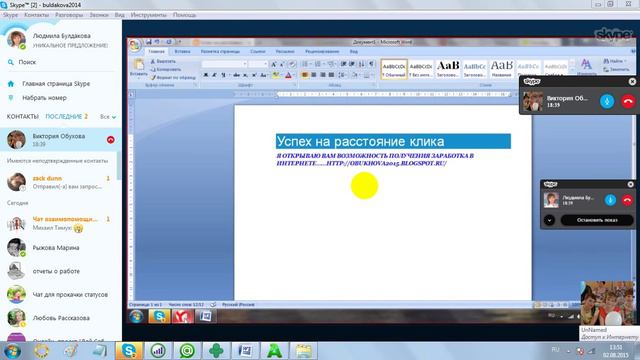Click Yandex icon in shared taskbar
The height and width of the screenshot is (360, 640).
pos(182,316)
